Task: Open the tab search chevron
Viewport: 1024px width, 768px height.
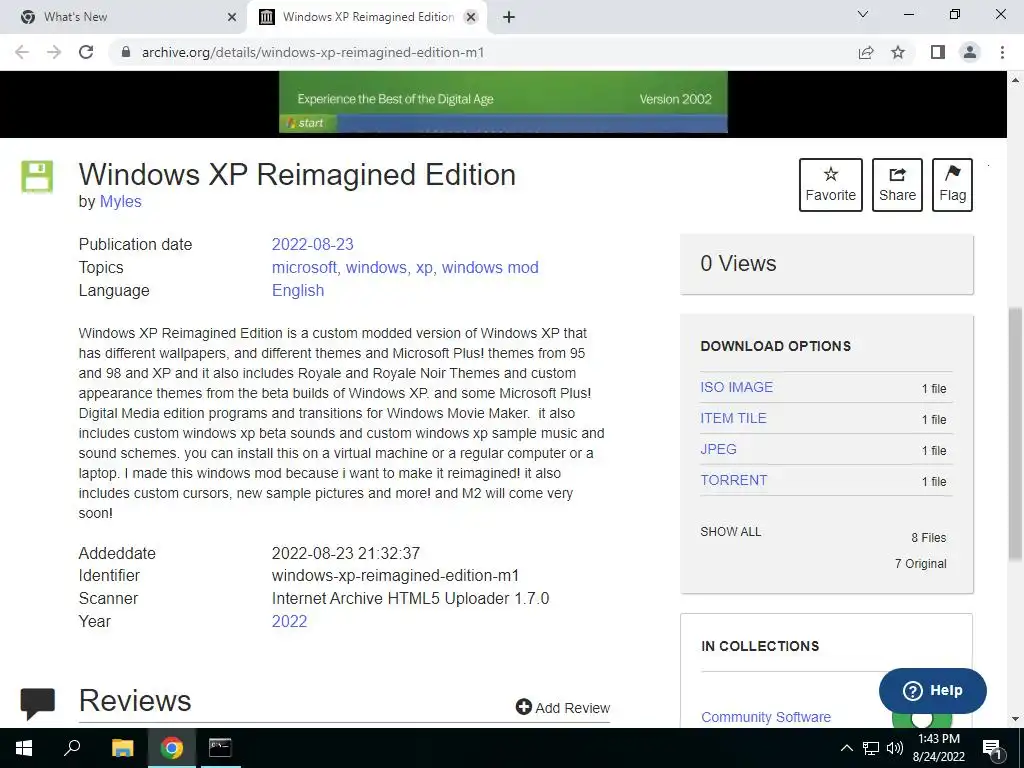Action: click(x=863, y=14)
